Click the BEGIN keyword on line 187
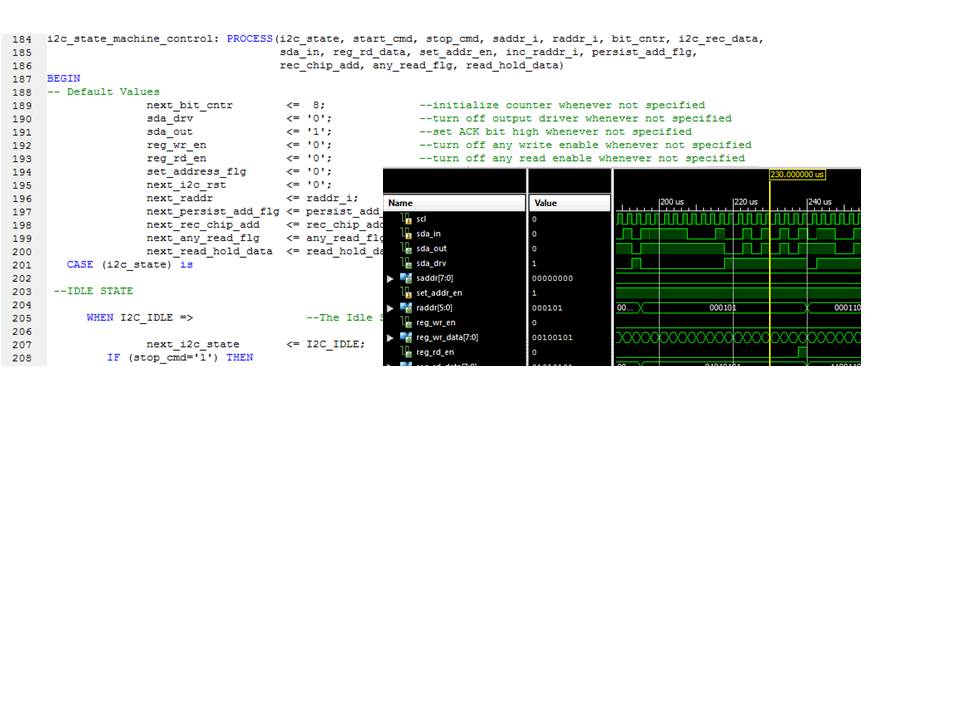Image resolution: width=960 pixels, height=720 pixels. point(63,78)
